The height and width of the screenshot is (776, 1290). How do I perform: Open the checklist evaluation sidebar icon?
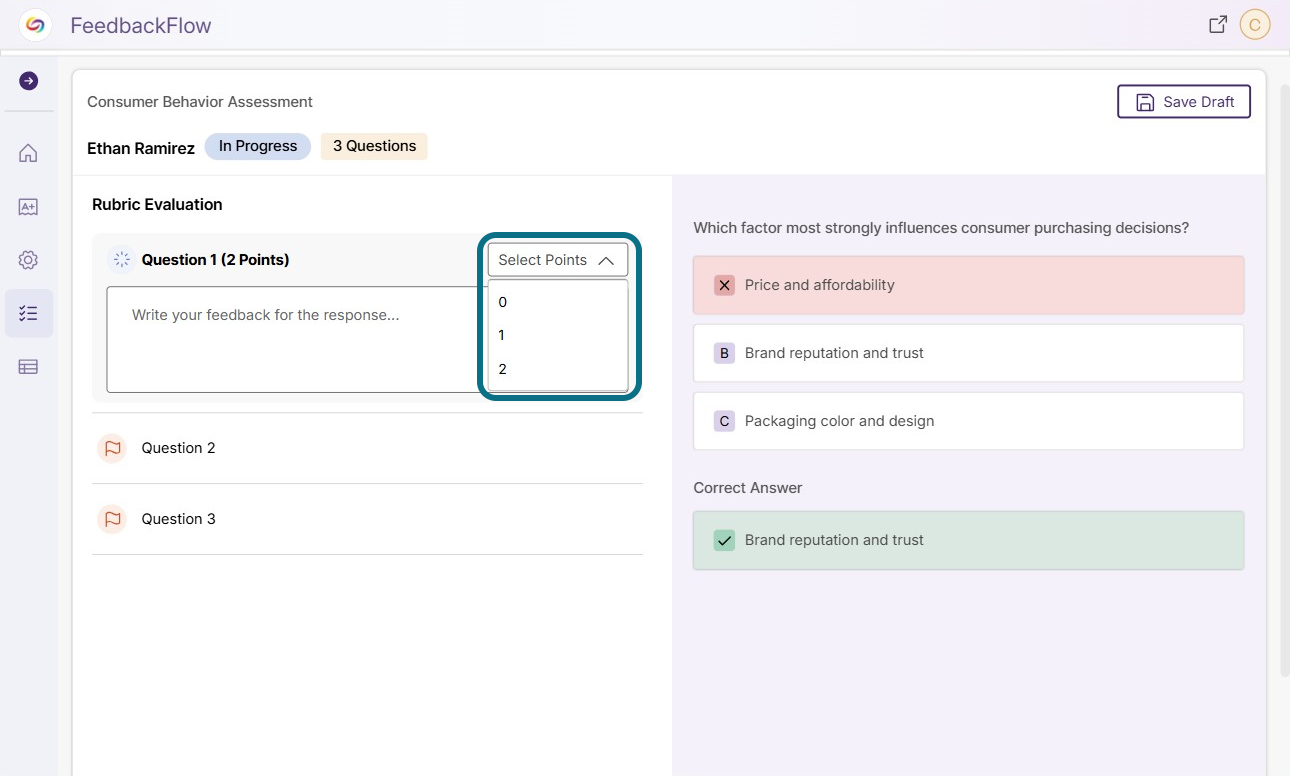tap(28, 313)
